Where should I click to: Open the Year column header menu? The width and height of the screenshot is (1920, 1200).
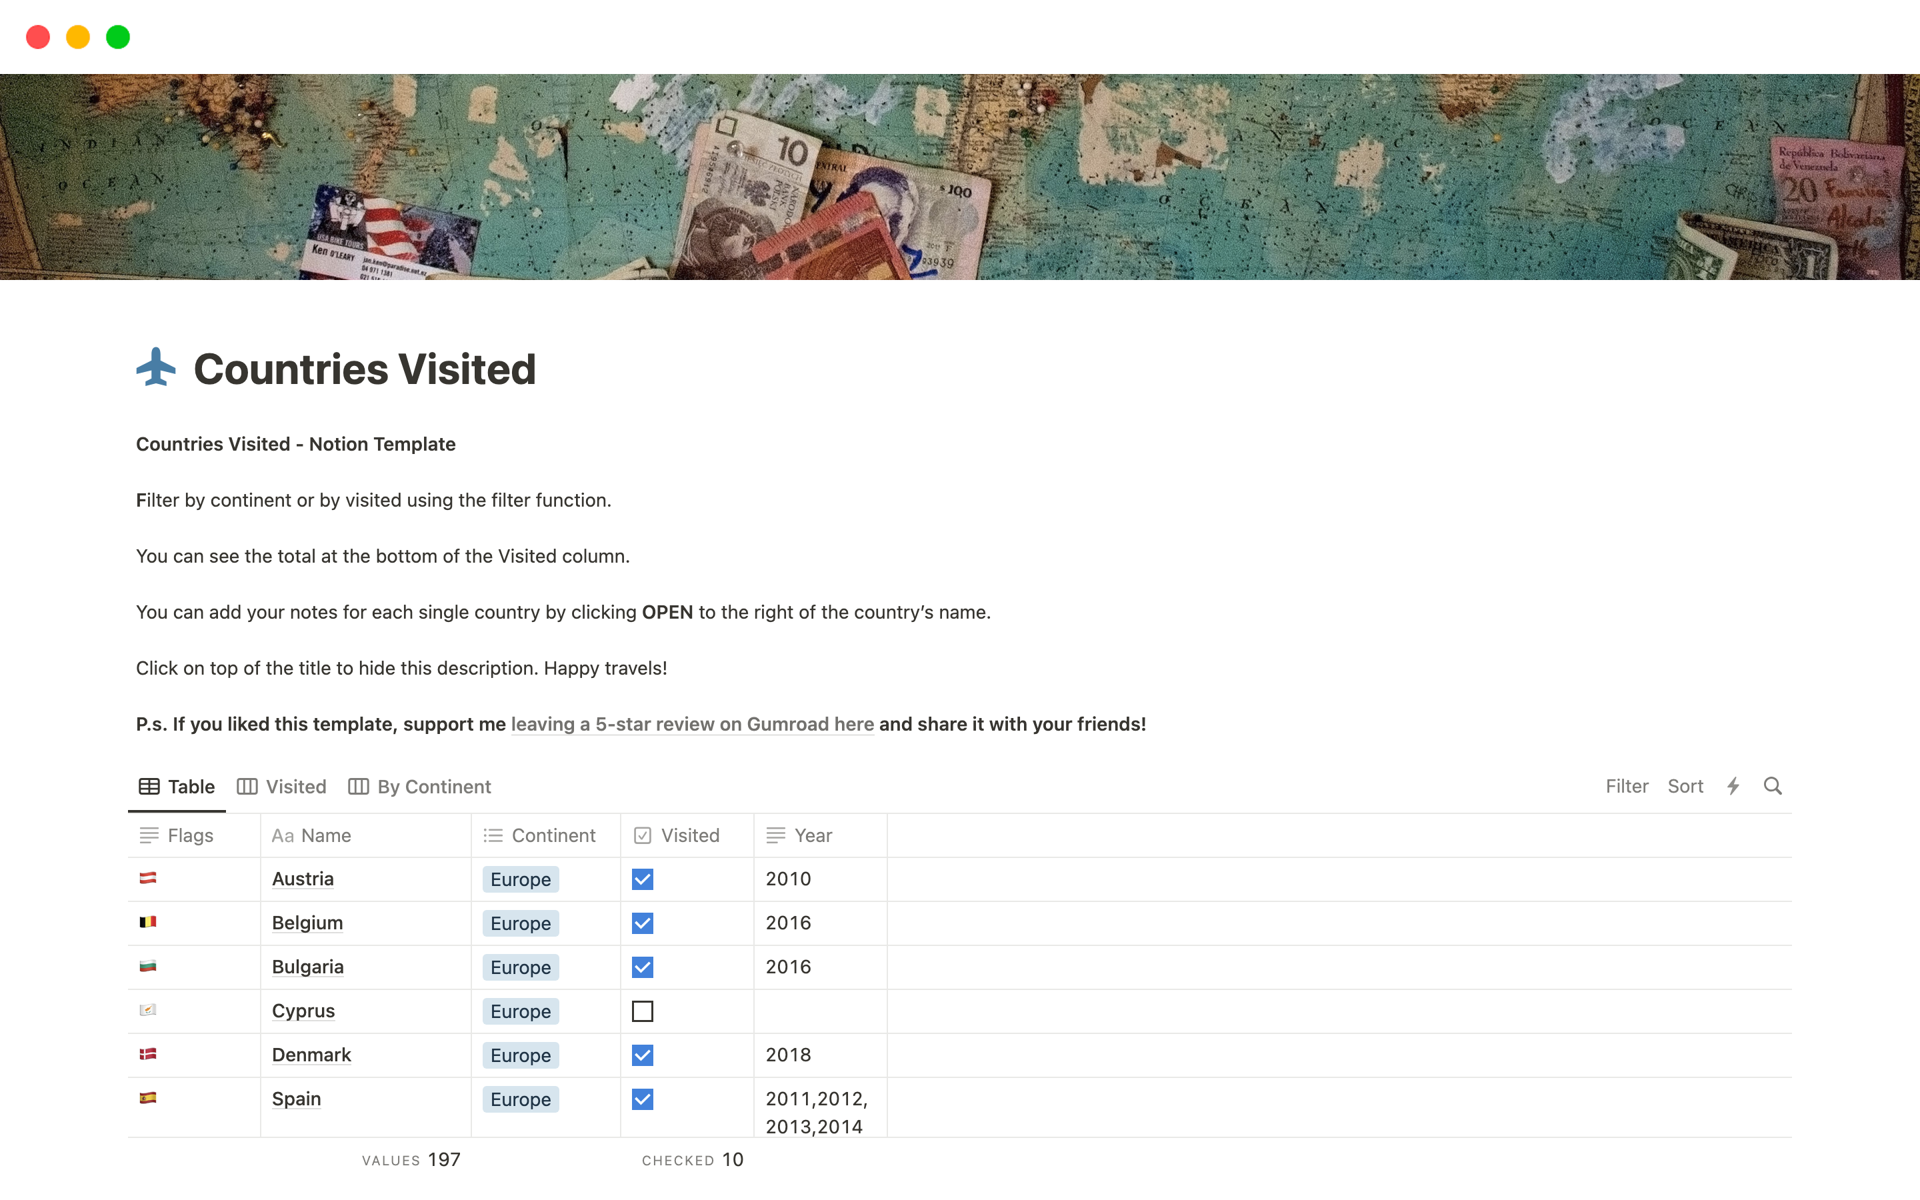(812, 835)
